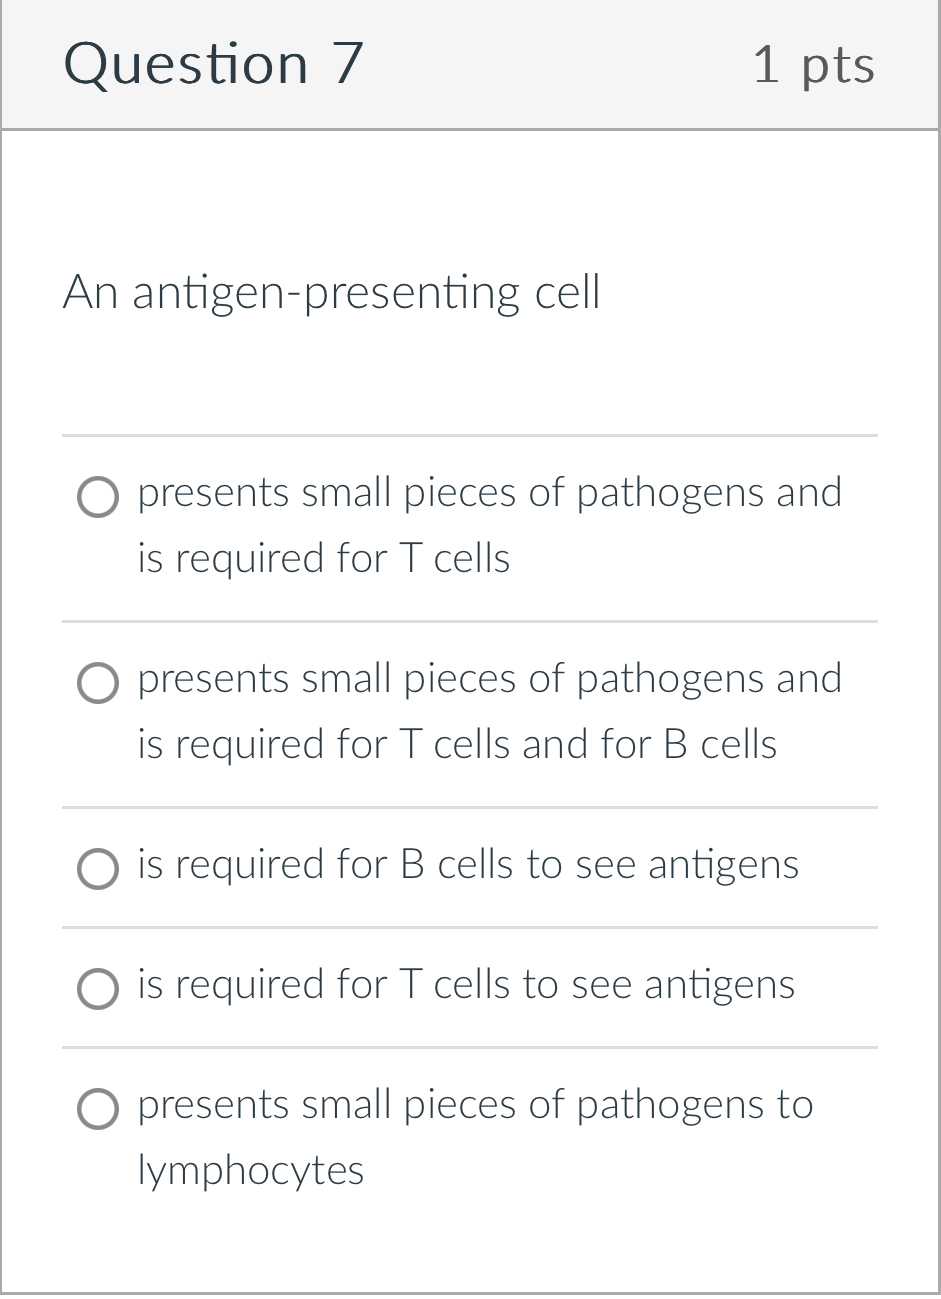Click the 'Question 7' heading
Image resolution: width=941 pixels, height=1299 pixels.
click(213, 63)
